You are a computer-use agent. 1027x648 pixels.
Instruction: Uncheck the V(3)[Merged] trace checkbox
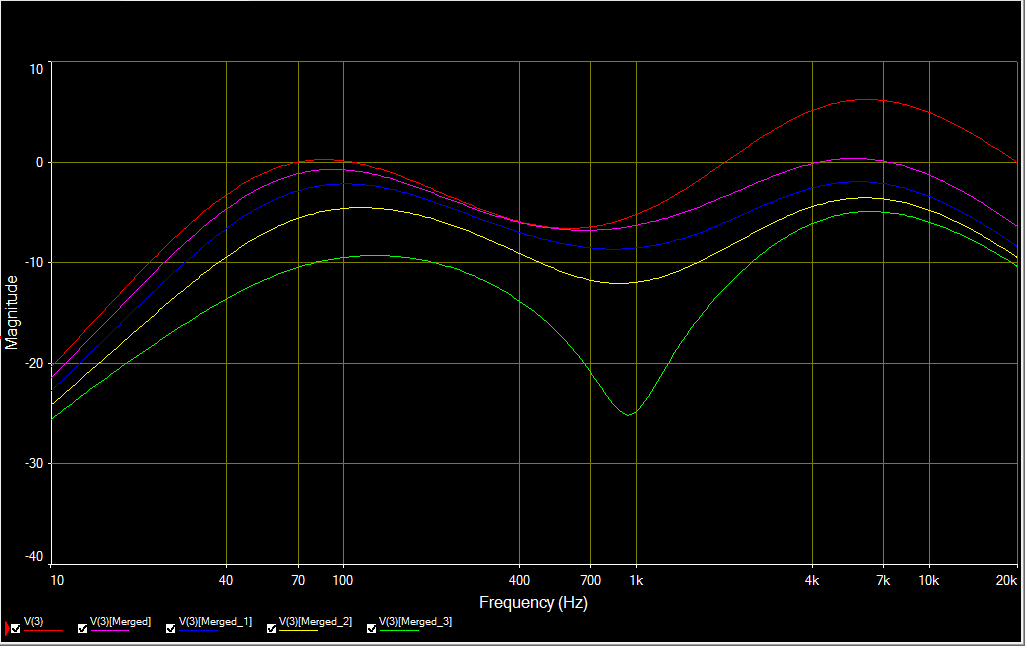pos(83,629)
